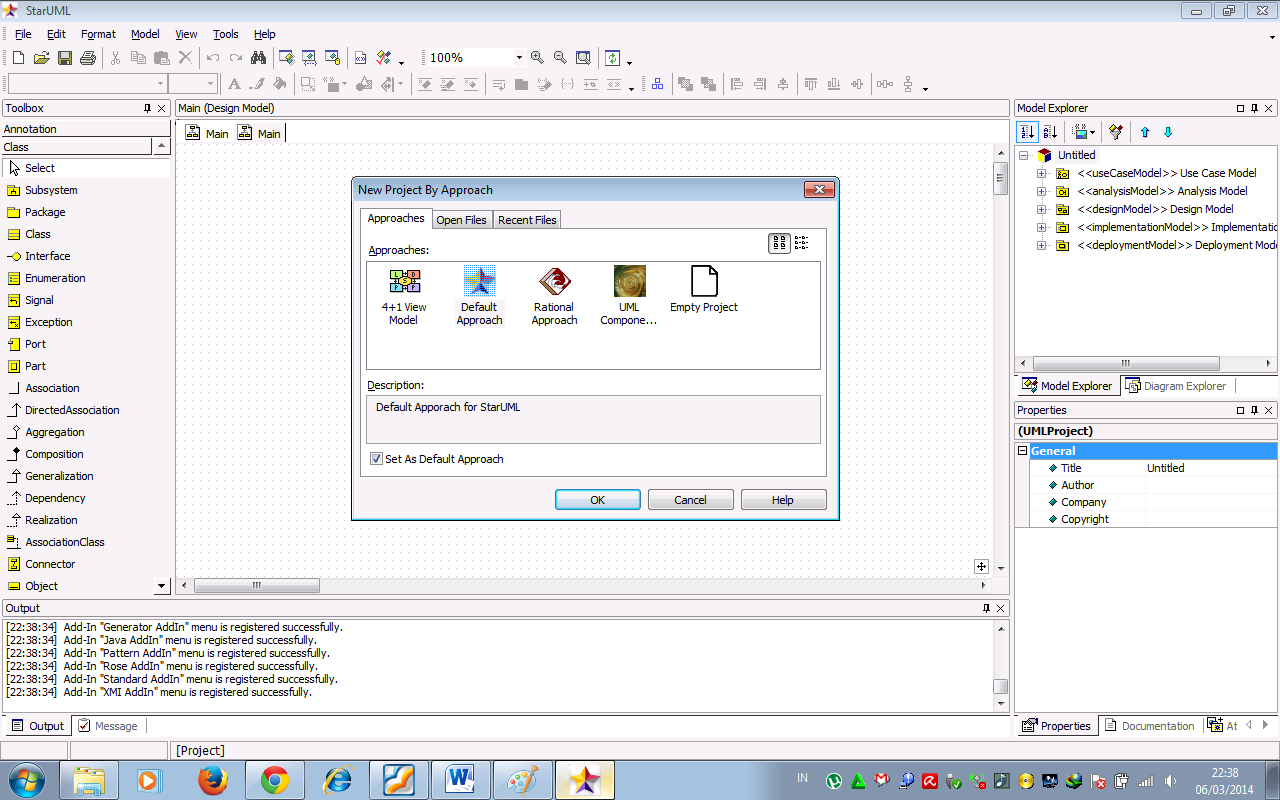Screen dimensions: 1280x800
Task: Click the Print icon in toolbar
Action: point(87,58)
